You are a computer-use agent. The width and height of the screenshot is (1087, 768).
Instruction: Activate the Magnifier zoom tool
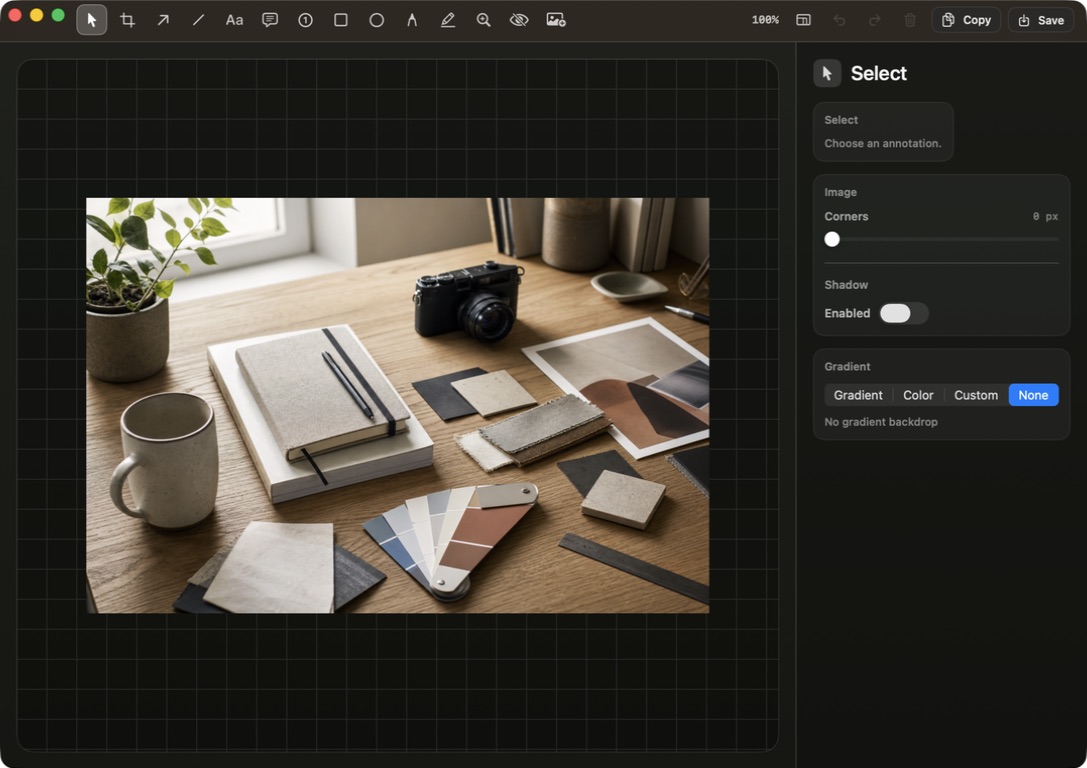tap(484, 20)
